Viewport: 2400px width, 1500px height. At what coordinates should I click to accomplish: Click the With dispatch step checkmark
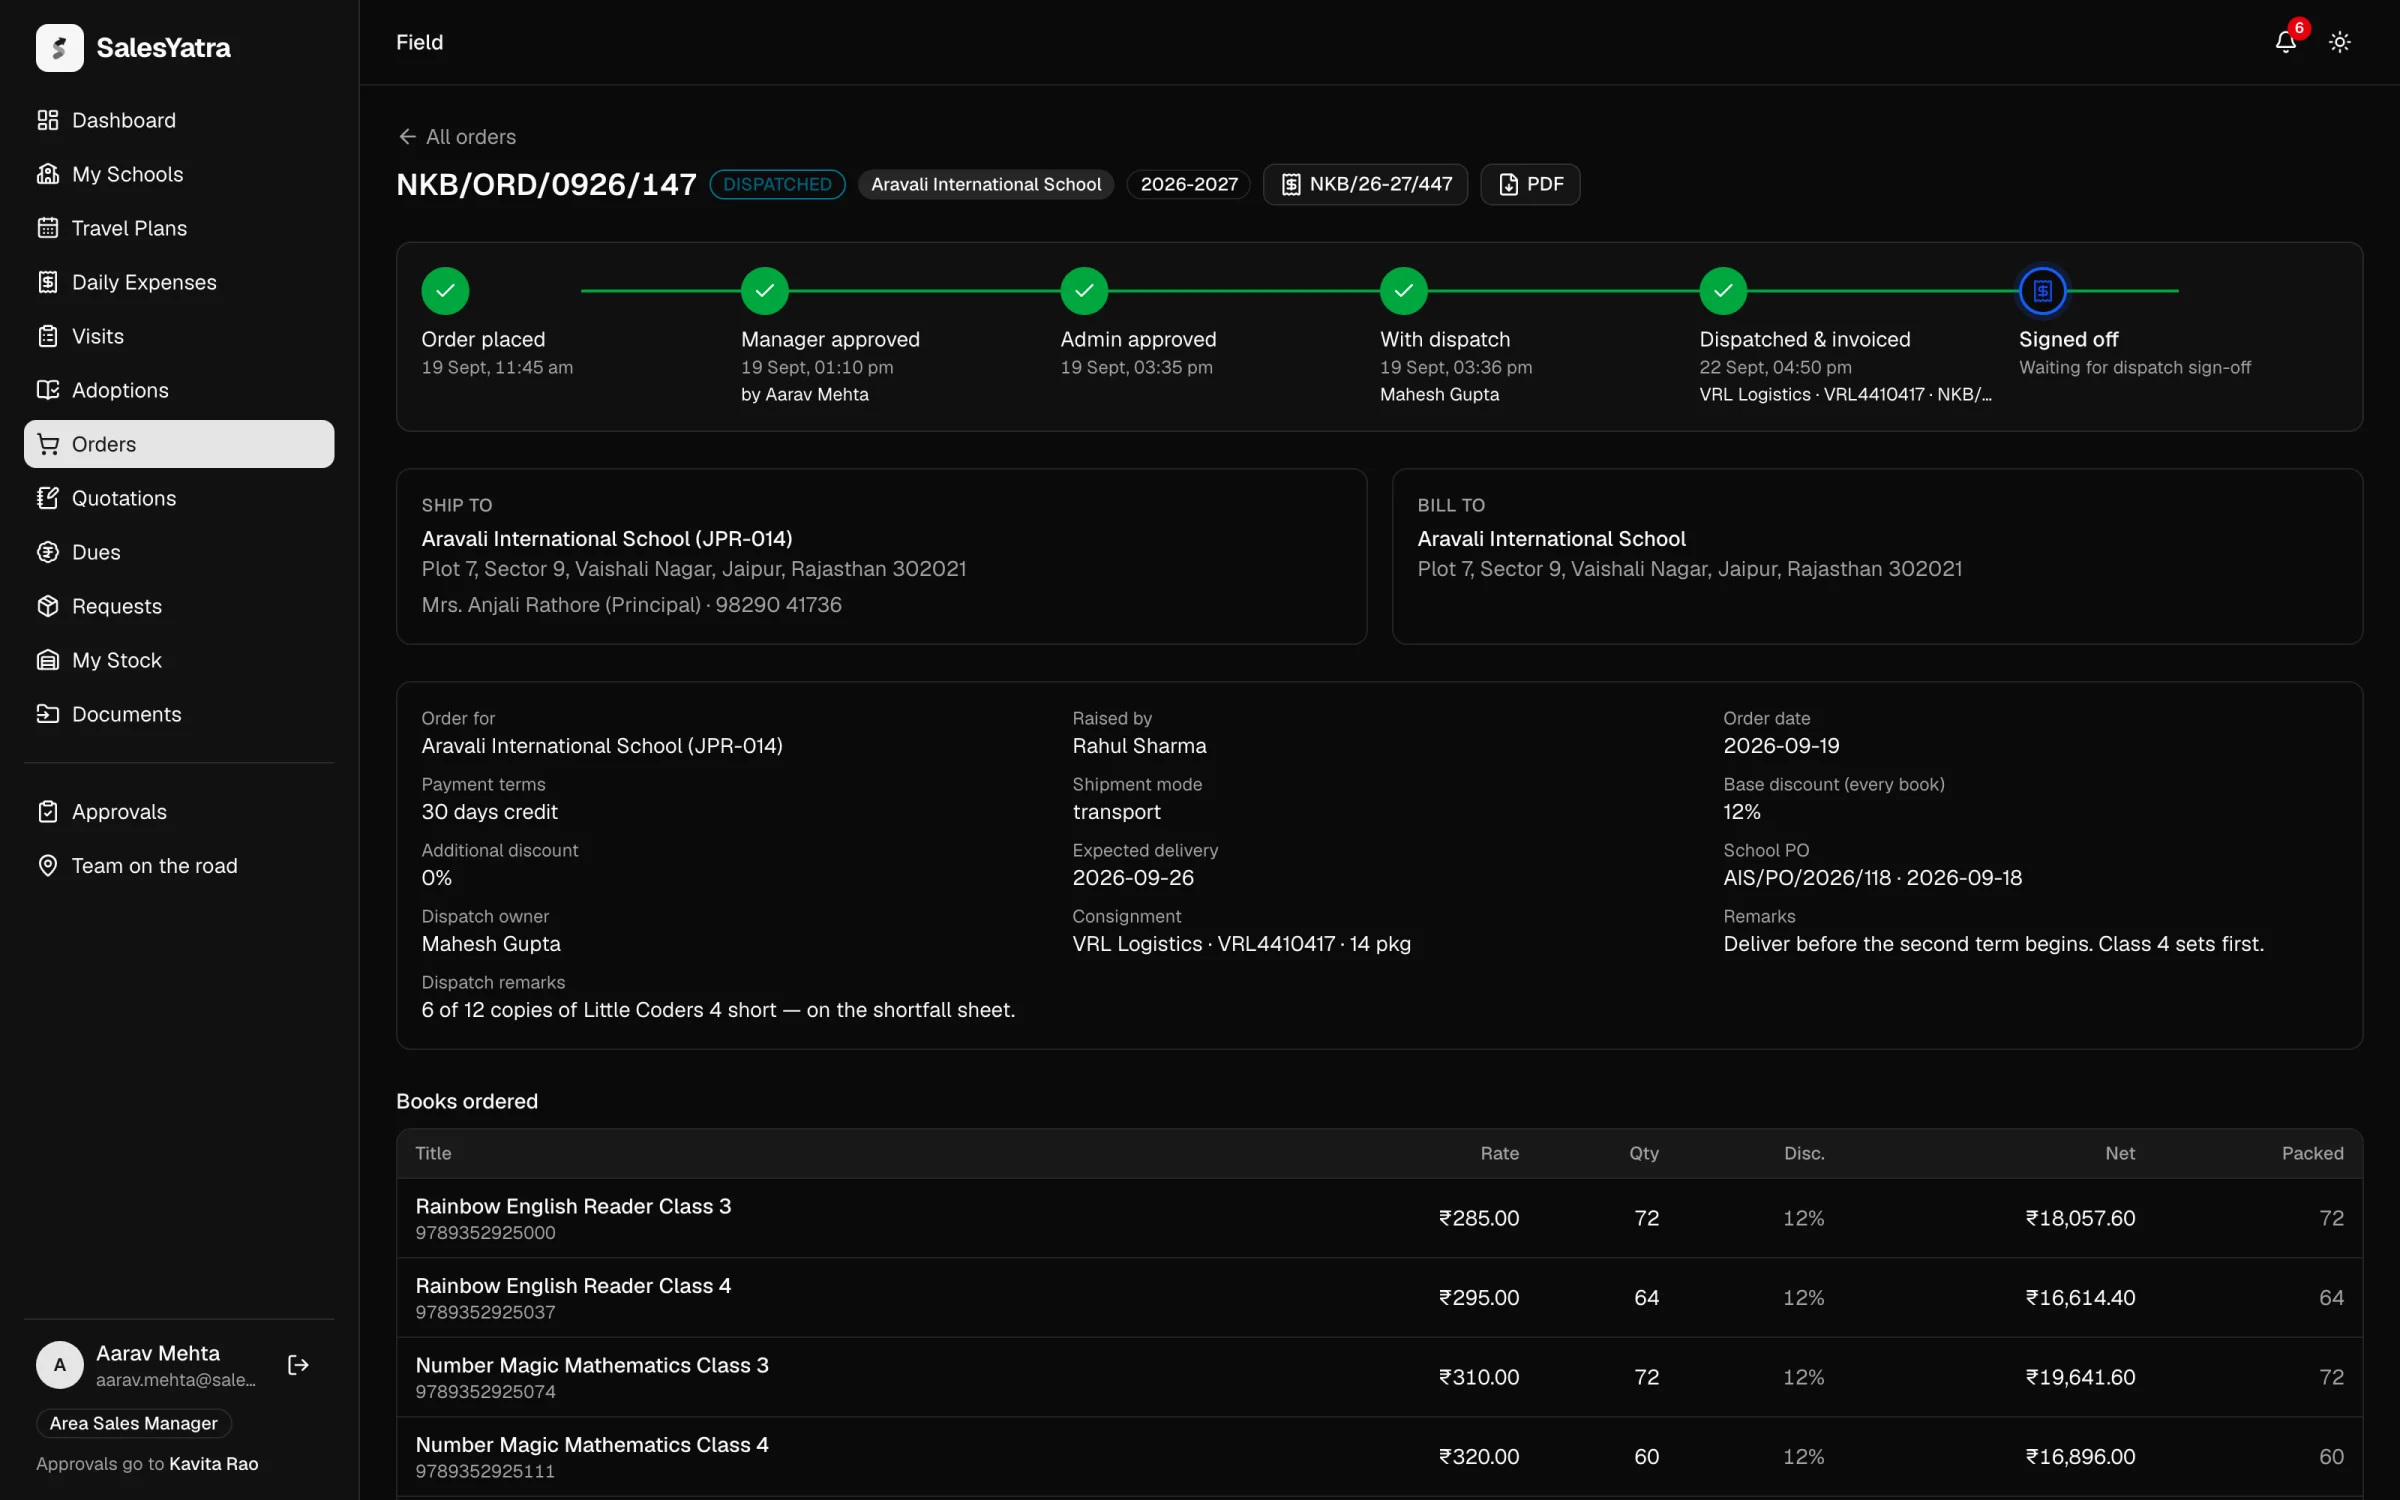click(1404, 291)
